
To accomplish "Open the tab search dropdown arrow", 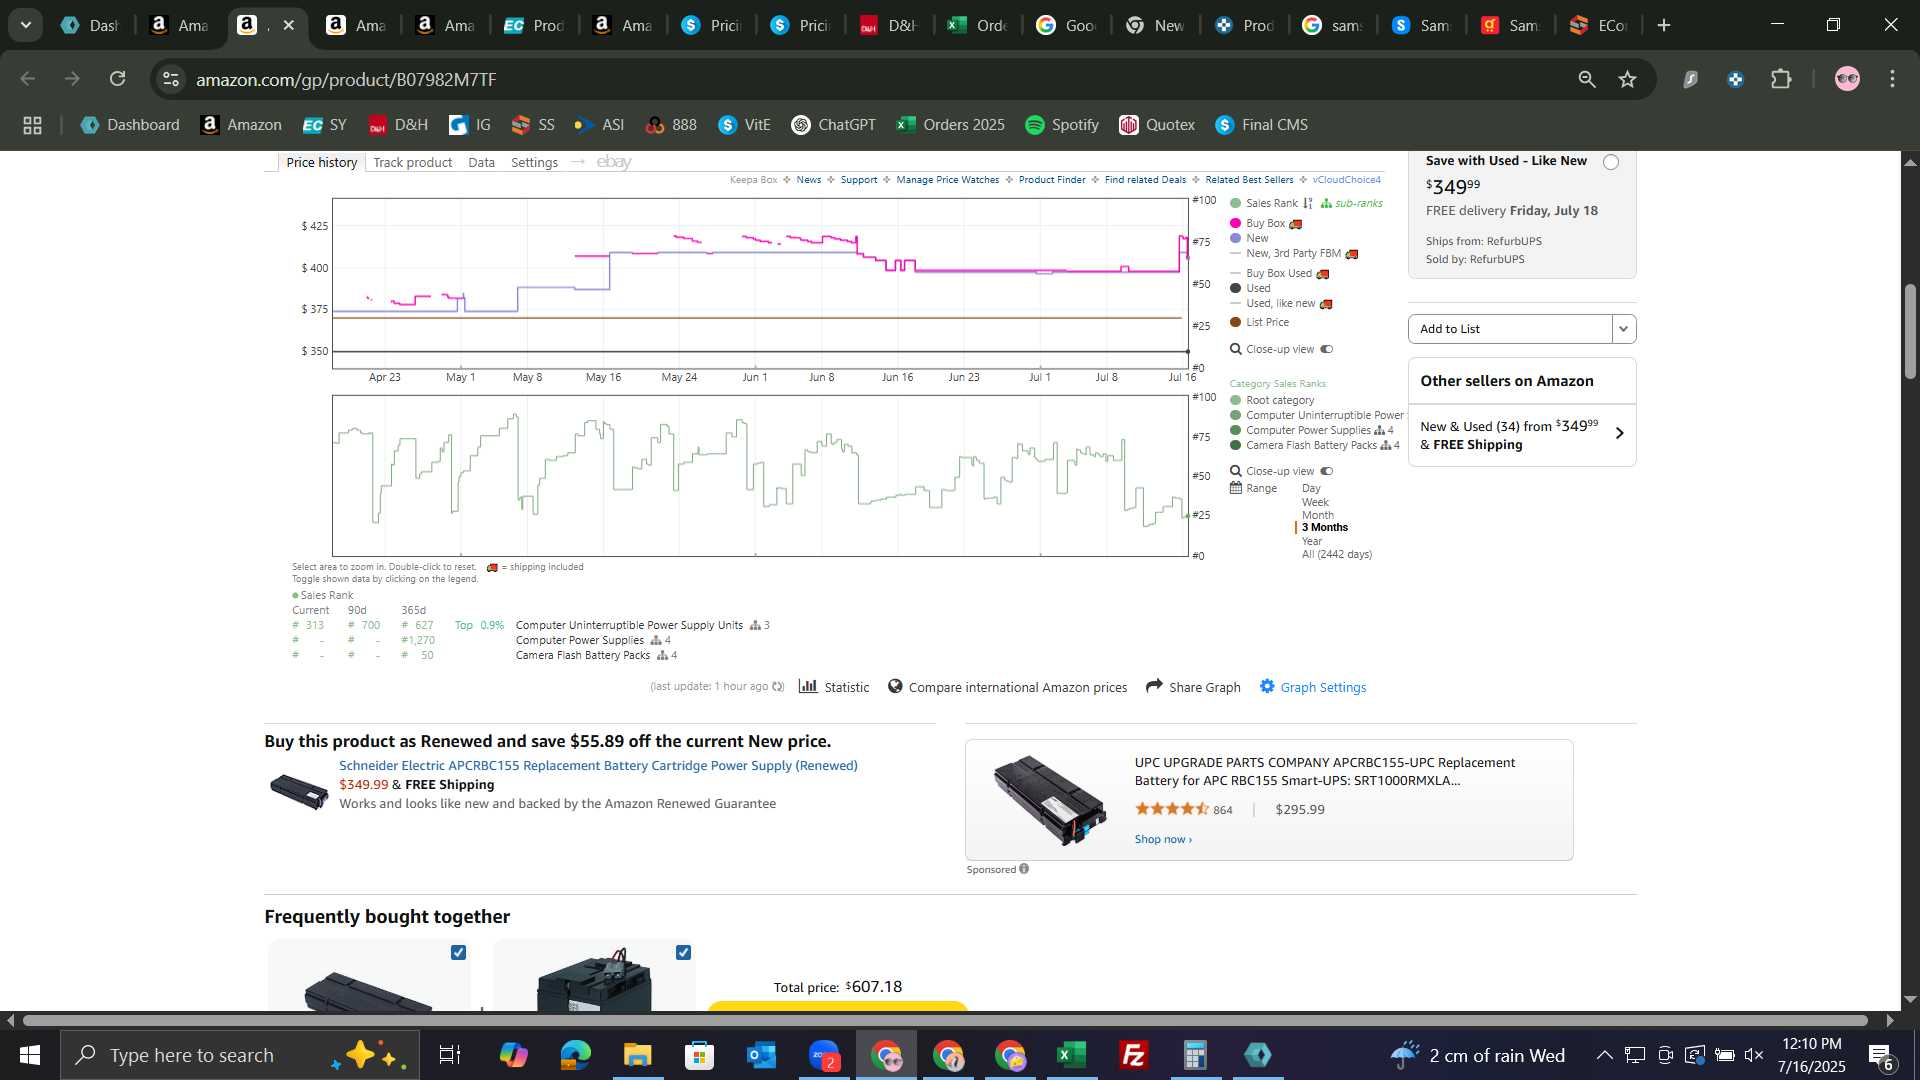I will click(26, 25).
